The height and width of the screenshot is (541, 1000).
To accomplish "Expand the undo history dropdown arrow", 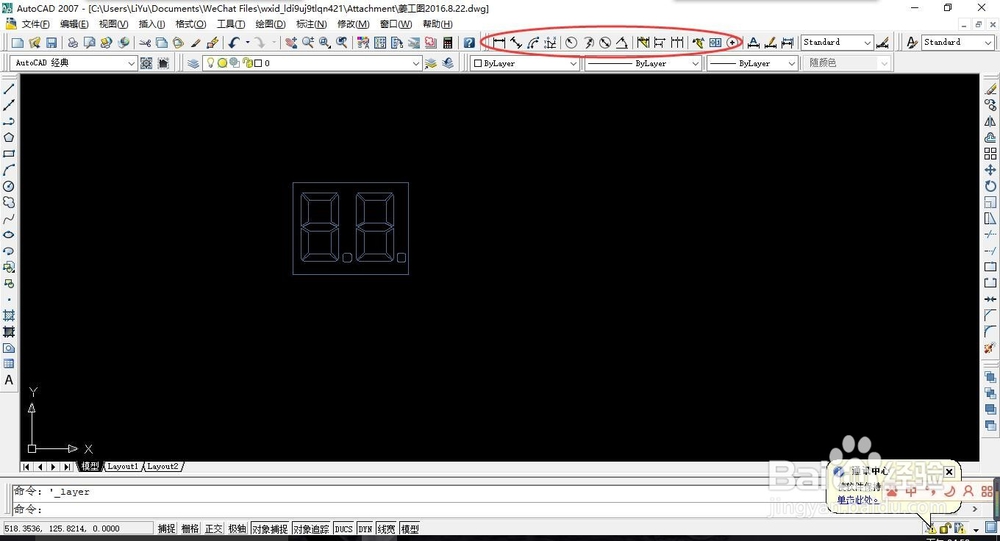I will click(x=247, y=43).
